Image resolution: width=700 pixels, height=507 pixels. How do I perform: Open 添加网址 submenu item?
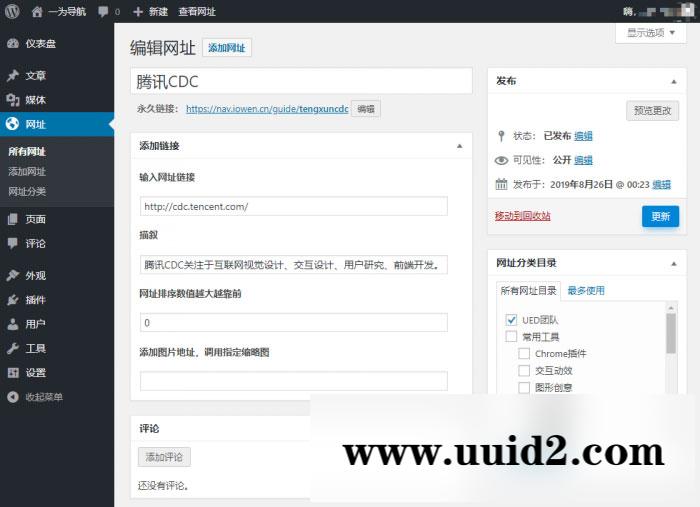(x=27, y=171)
